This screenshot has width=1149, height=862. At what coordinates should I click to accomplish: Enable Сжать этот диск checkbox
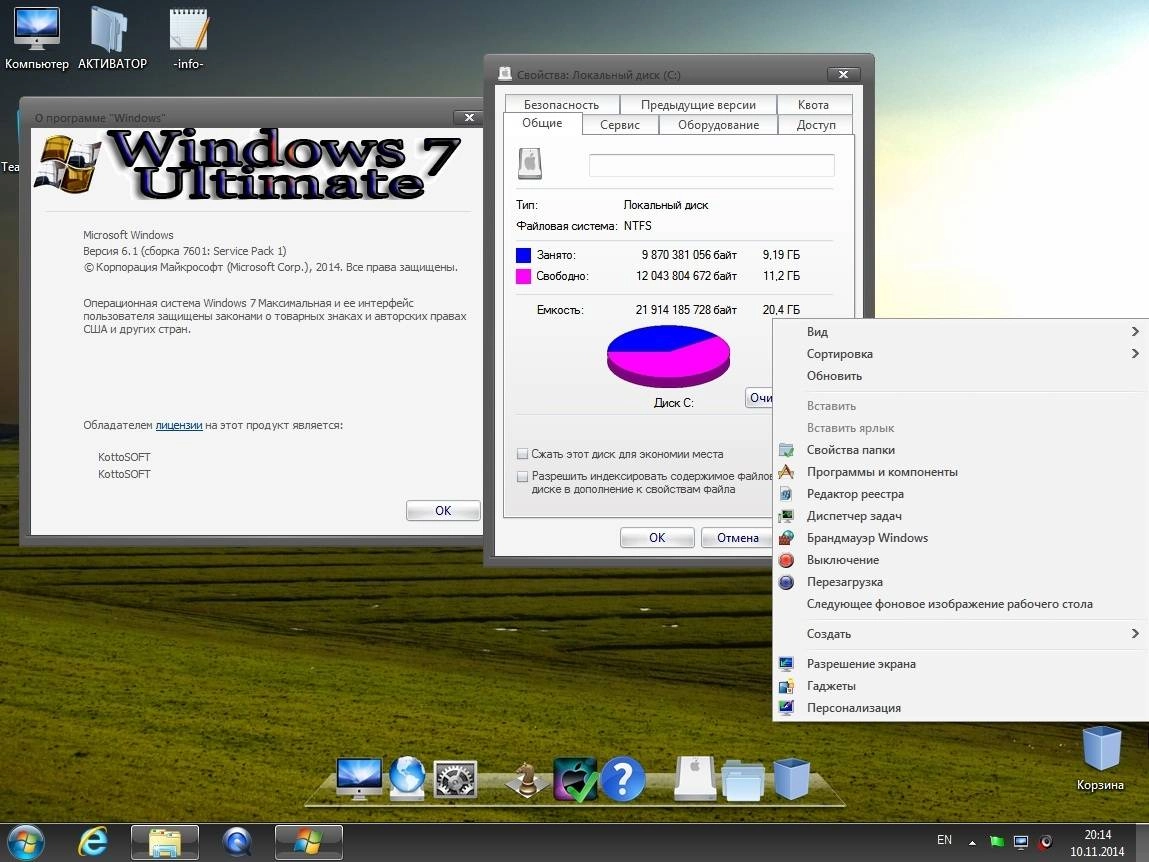(x=522, y=454)
